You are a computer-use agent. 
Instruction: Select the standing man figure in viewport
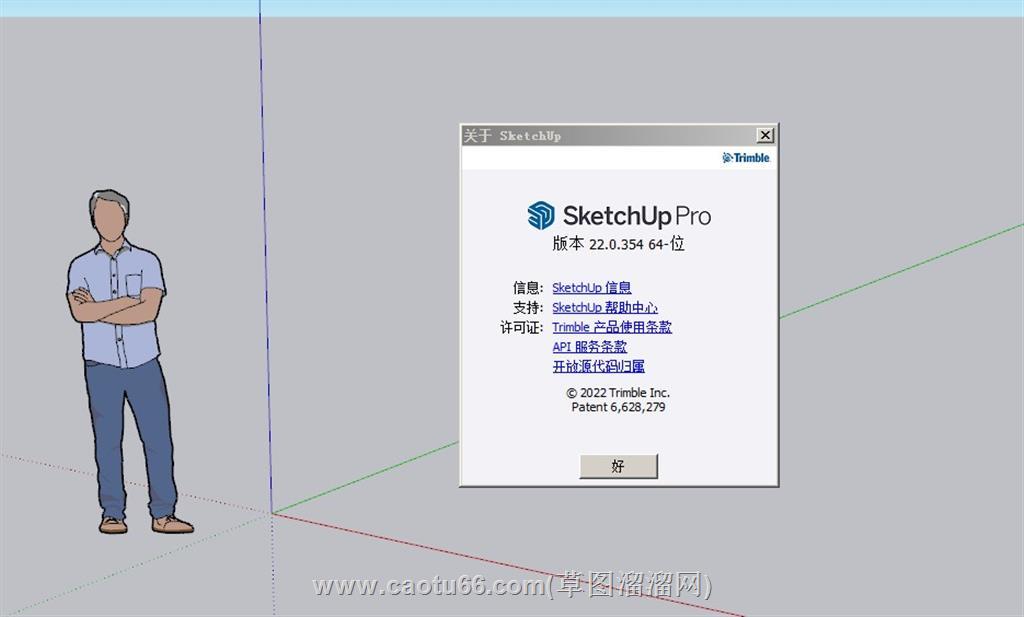(124, 361)
